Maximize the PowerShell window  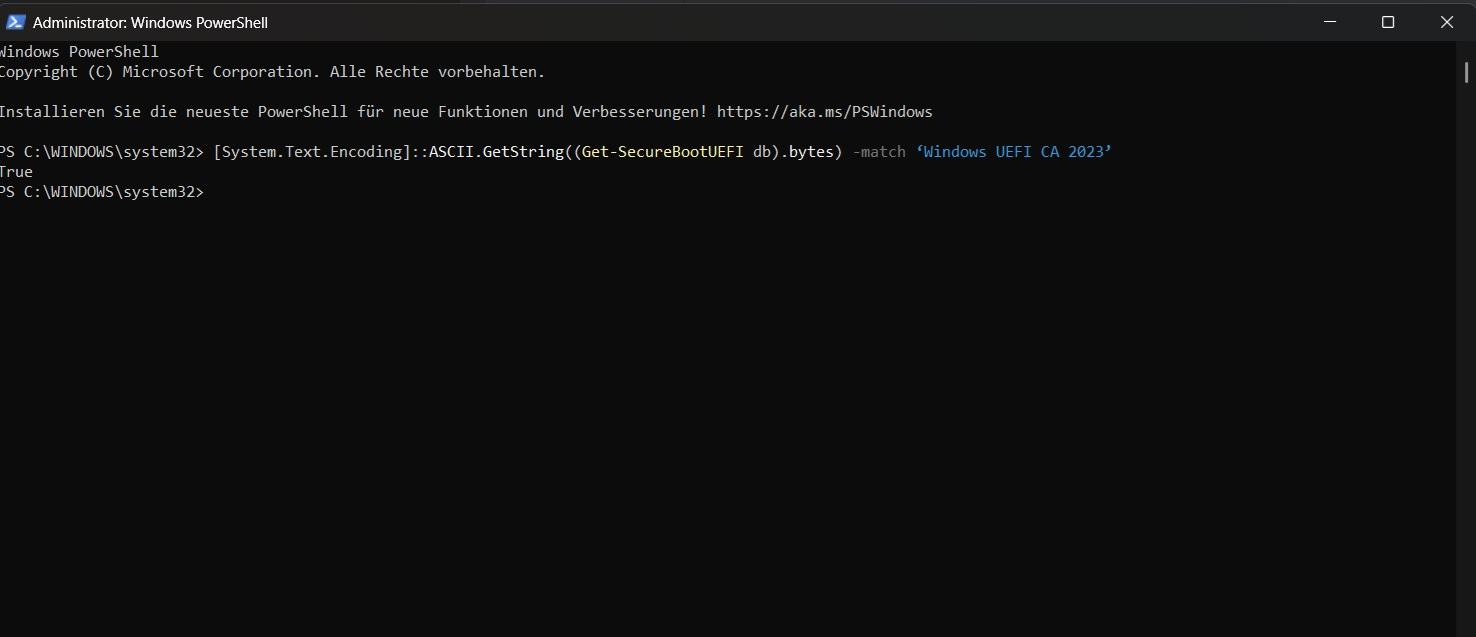(1388, 22)
